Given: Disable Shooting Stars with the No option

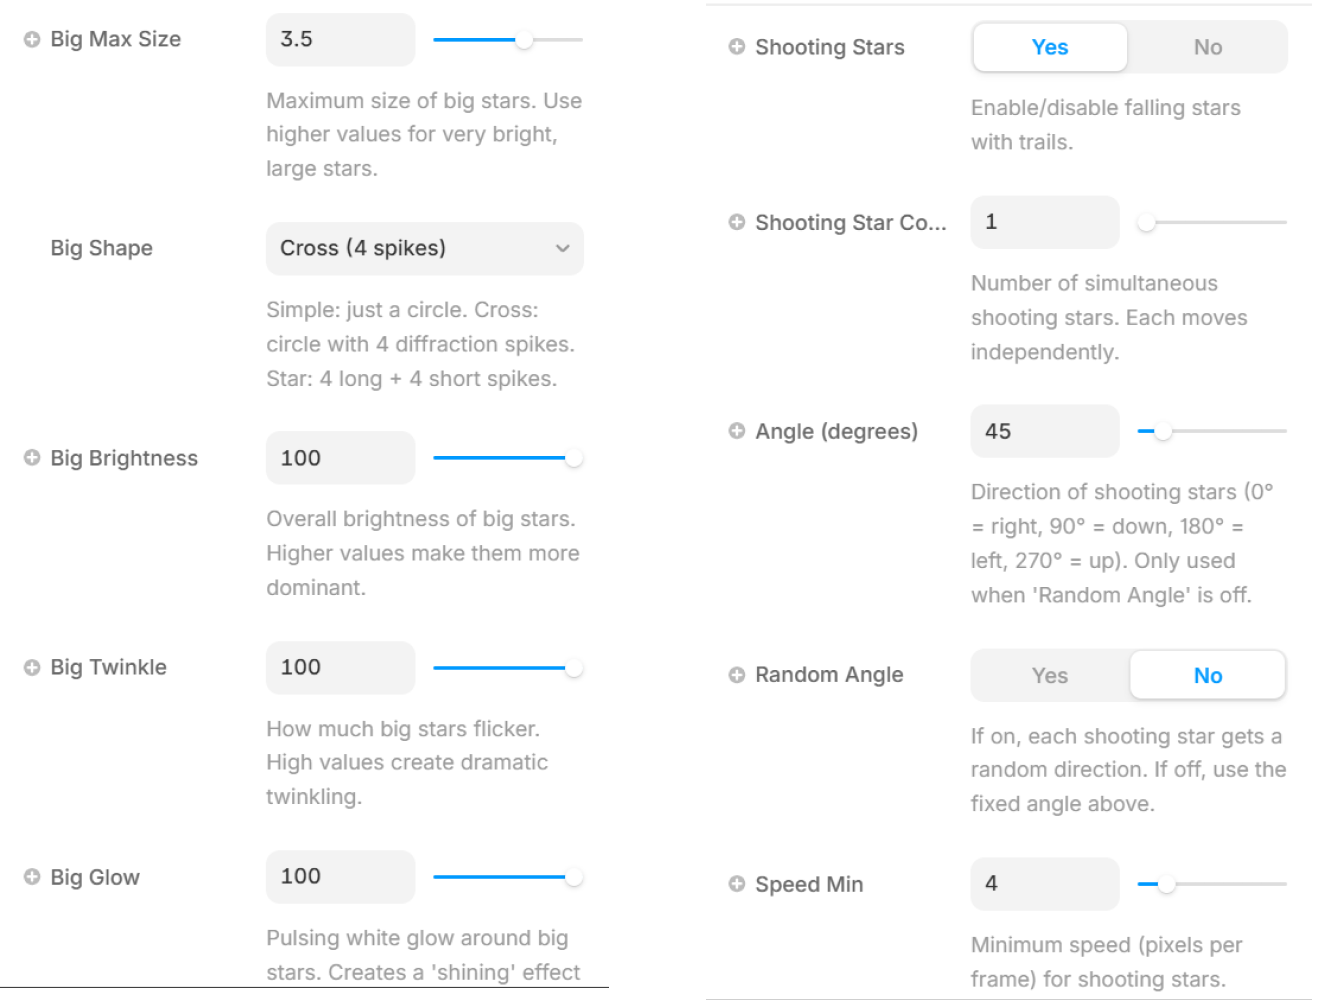Looking at the screenshot, I should pyautogui.click(x=1207, y=47).
